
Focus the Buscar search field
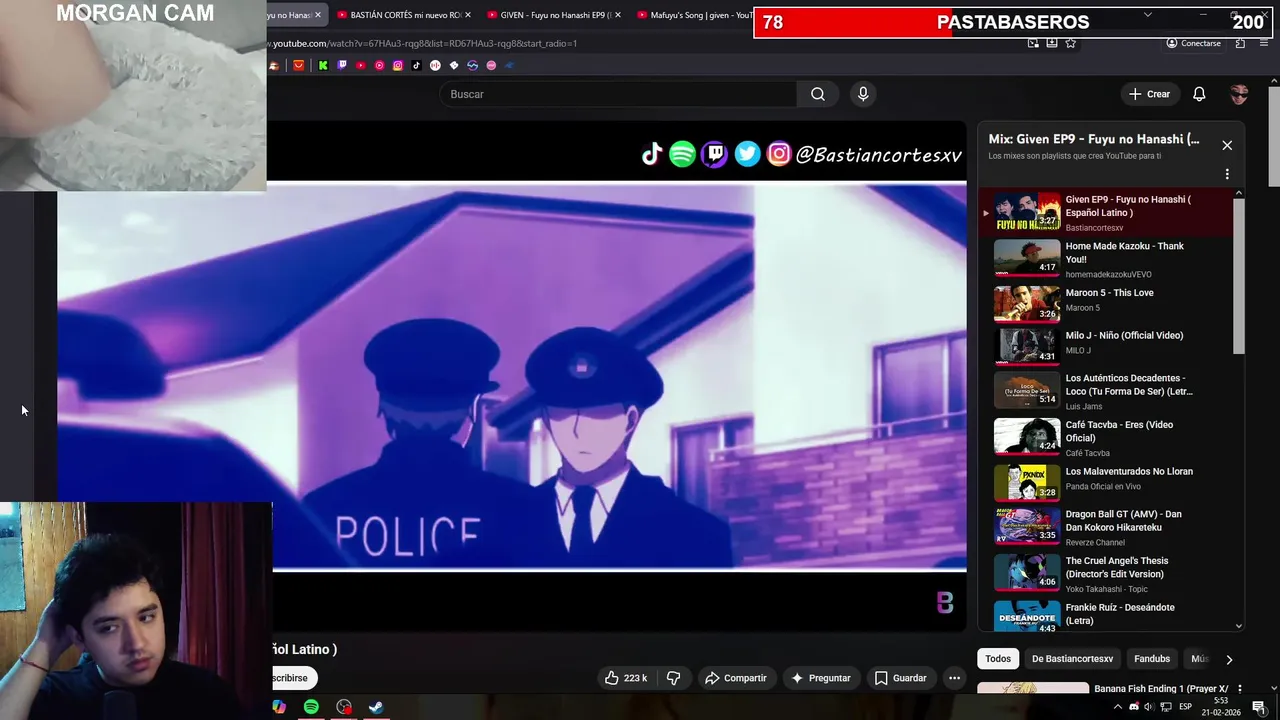pyautogui.click(x=618, y=94)
